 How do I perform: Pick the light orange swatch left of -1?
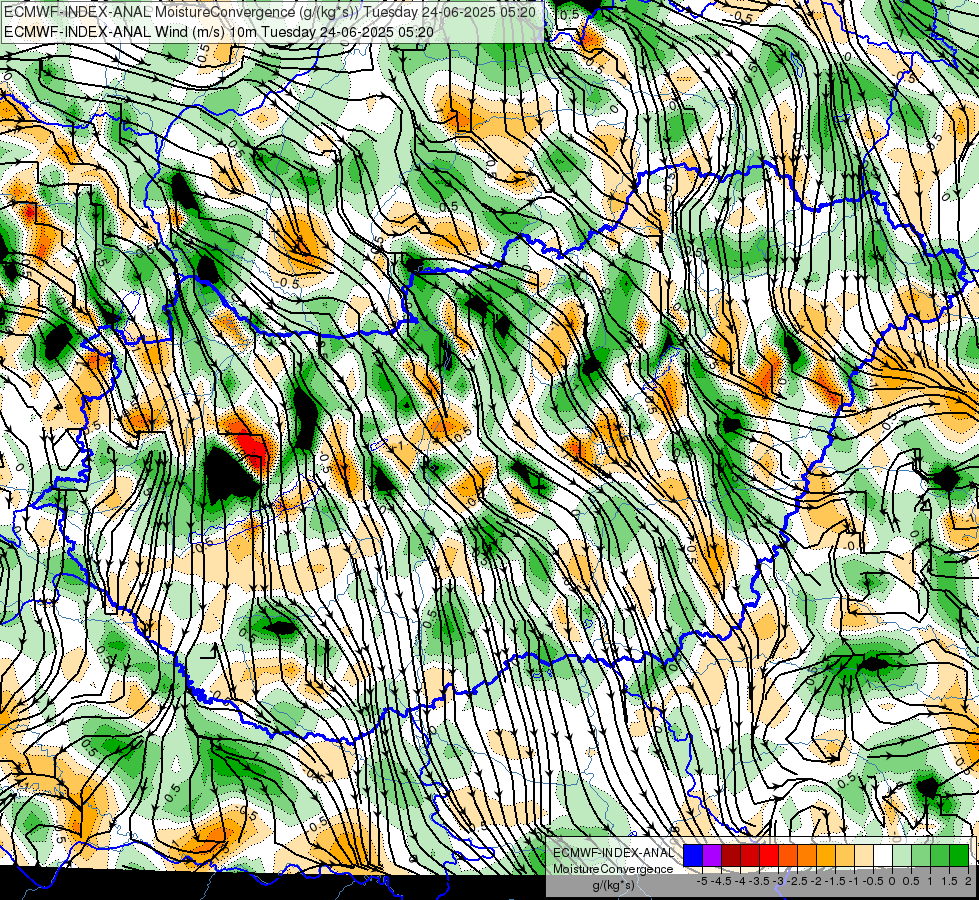(x=845, y=856)
